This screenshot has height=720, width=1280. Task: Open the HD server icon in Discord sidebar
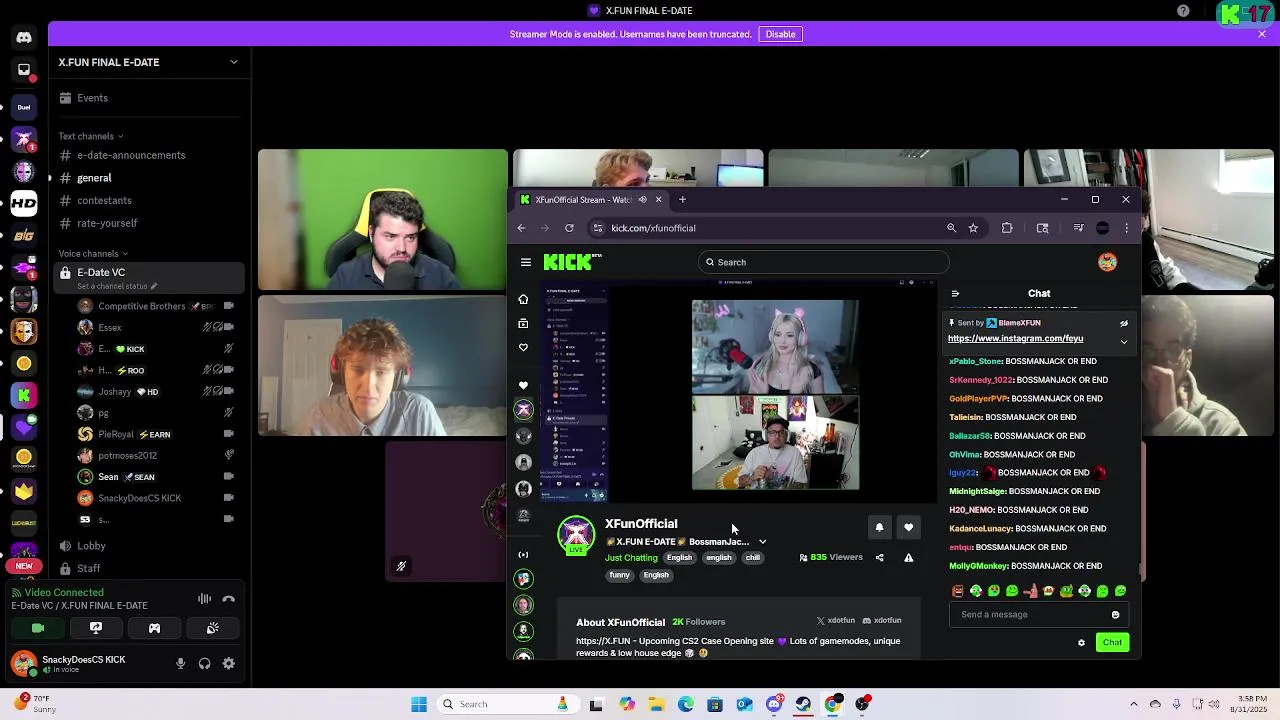[x=24, y=203]
